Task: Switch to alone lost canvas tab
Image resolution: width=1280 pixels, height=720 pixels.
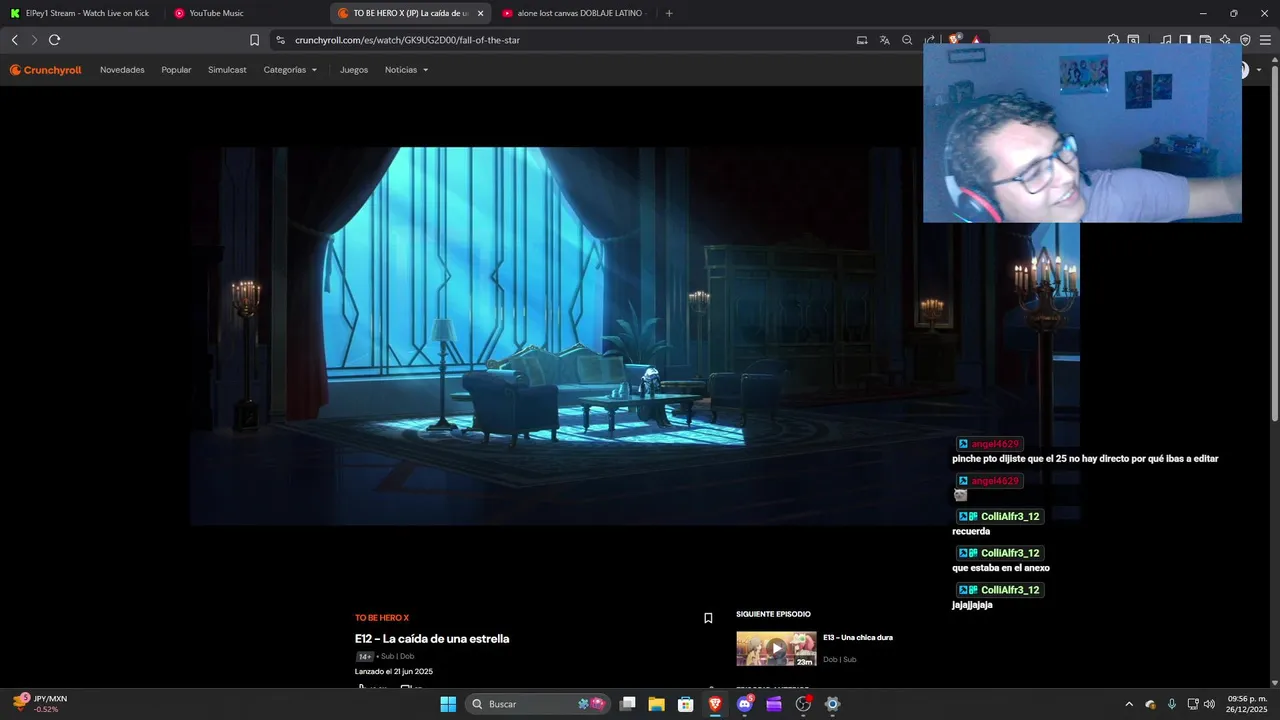Action: pyautogui.click(x=575, y=13)
